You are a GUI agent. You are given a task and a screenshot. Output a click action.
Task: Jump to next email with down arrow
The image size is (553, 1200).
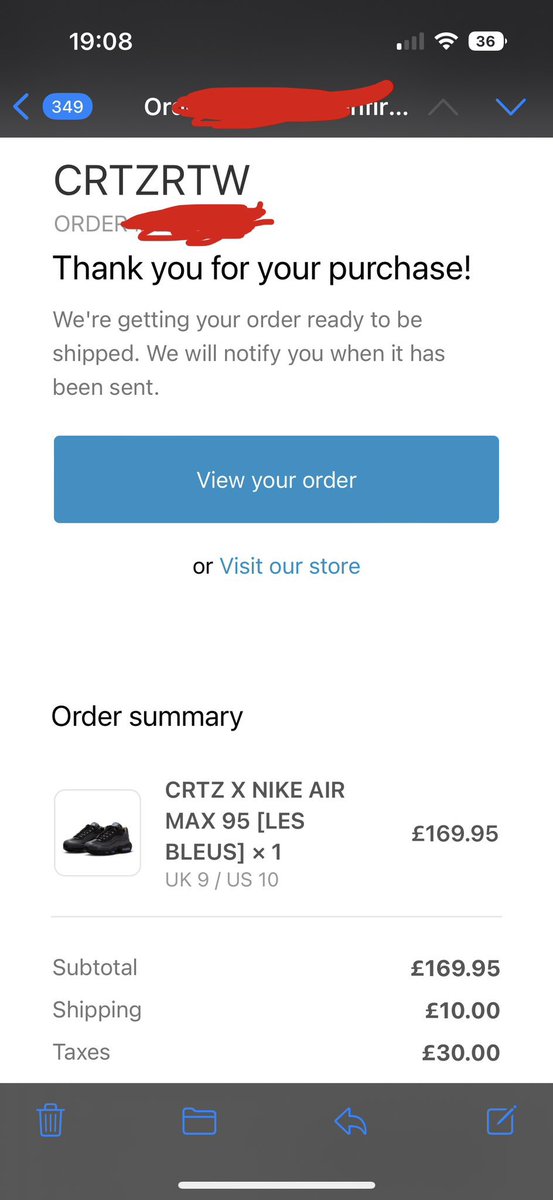pos(511,107)
